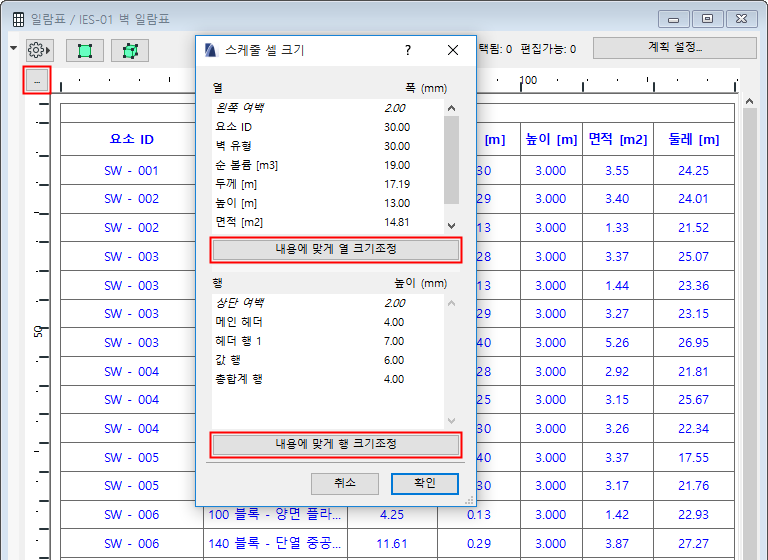The height and width of the screenshot is (560, 768).
Task: Select 헤더 행 1 row
Action: pos(328,341)
